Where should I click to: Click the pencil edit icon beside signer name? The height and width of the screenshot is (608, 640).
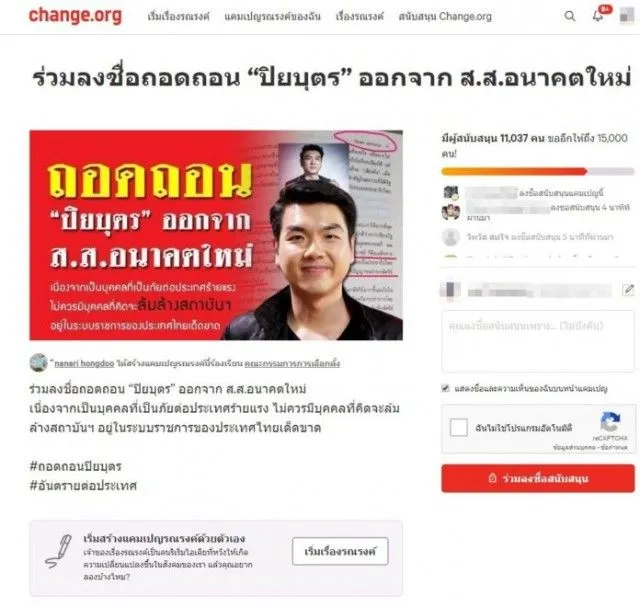(629, 290)
